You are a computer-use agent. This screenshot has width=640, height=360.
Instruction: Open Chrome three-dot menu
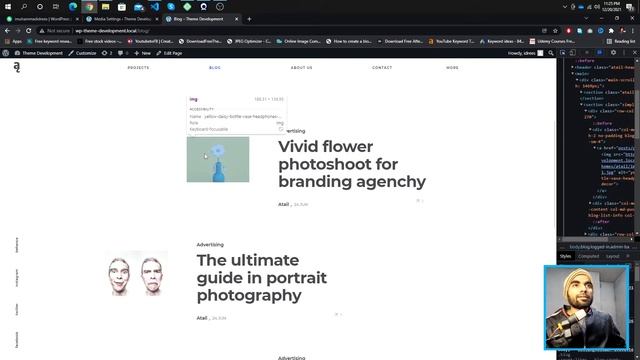633,31
